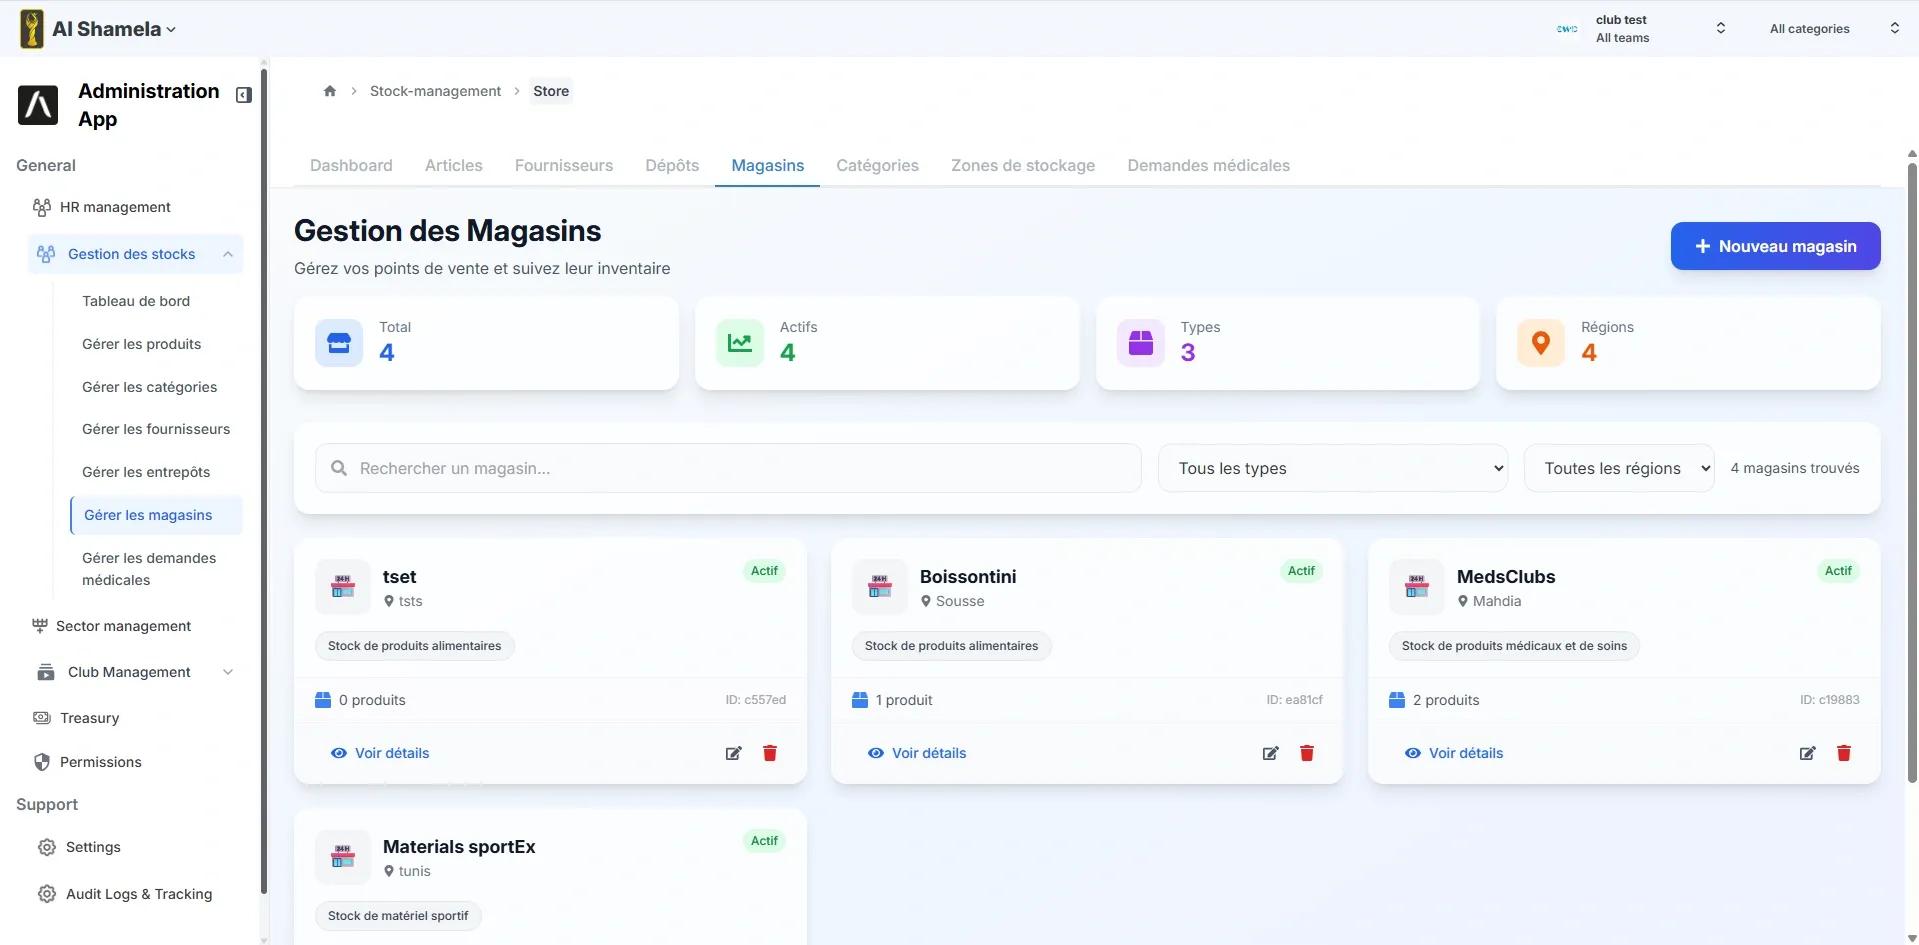1919x945 pixels.
Task: Click the Nouveau magasin button
Action: (x=1775, y=246)
